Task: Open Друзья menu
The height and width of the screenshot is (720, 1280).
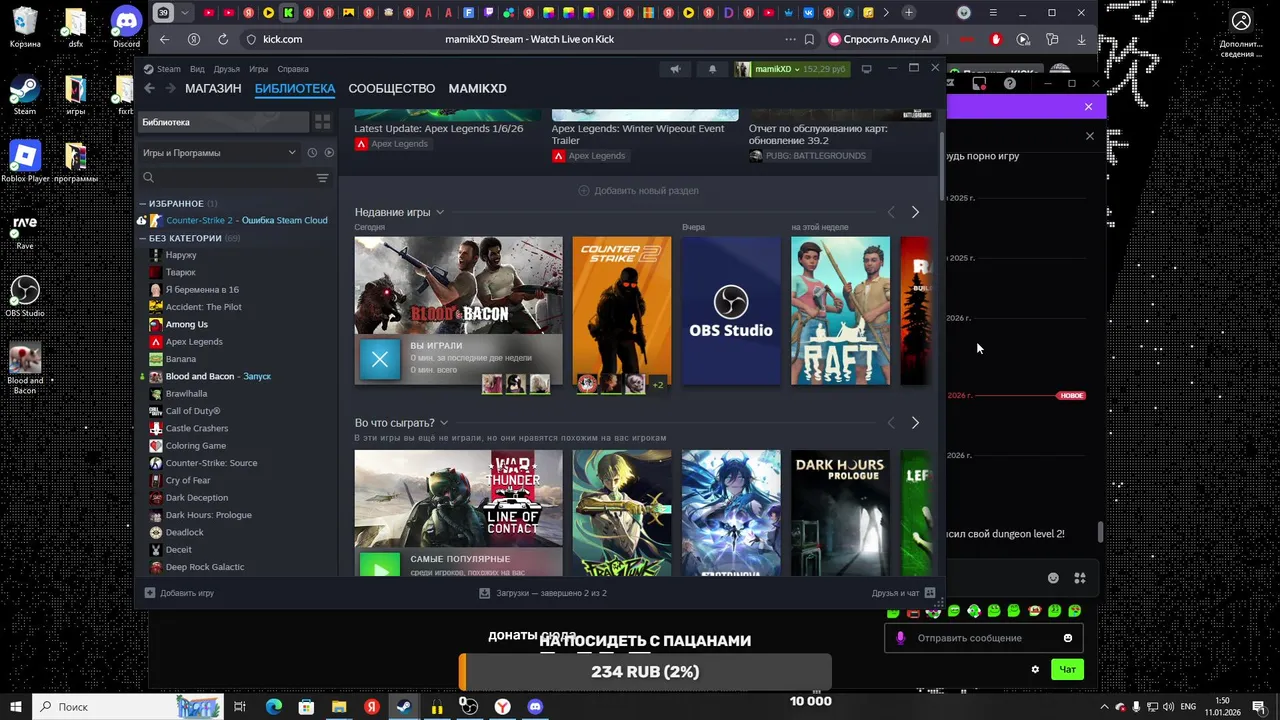Action: (x=226, y=69)
